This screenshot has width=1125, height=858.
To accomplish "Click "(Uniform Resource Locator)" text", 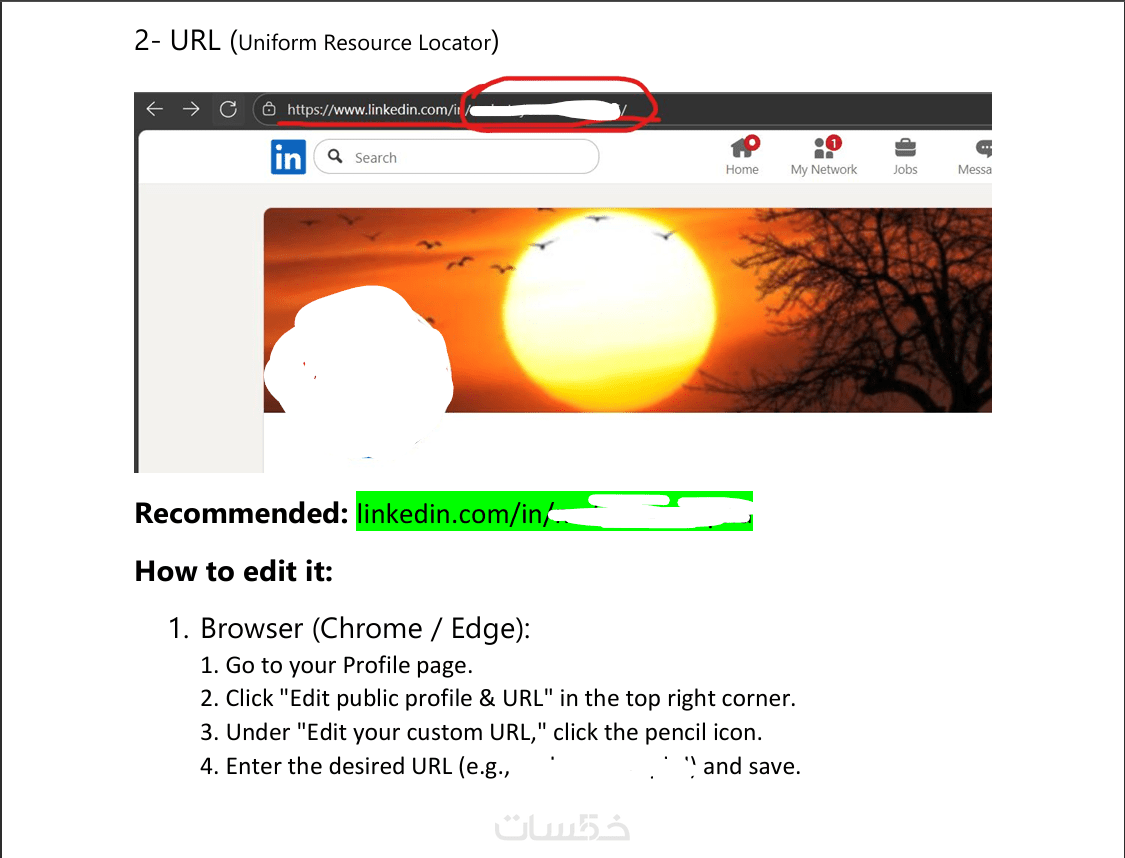I will 364,42.
